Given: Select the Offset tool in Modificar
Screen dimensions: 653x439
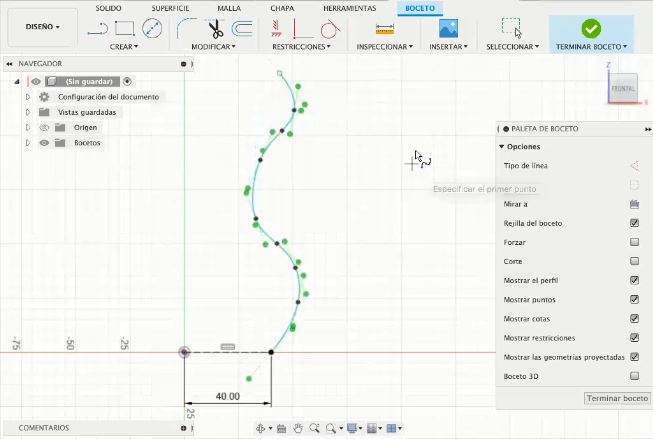Looking at the screenshot, I should point(242,29).
